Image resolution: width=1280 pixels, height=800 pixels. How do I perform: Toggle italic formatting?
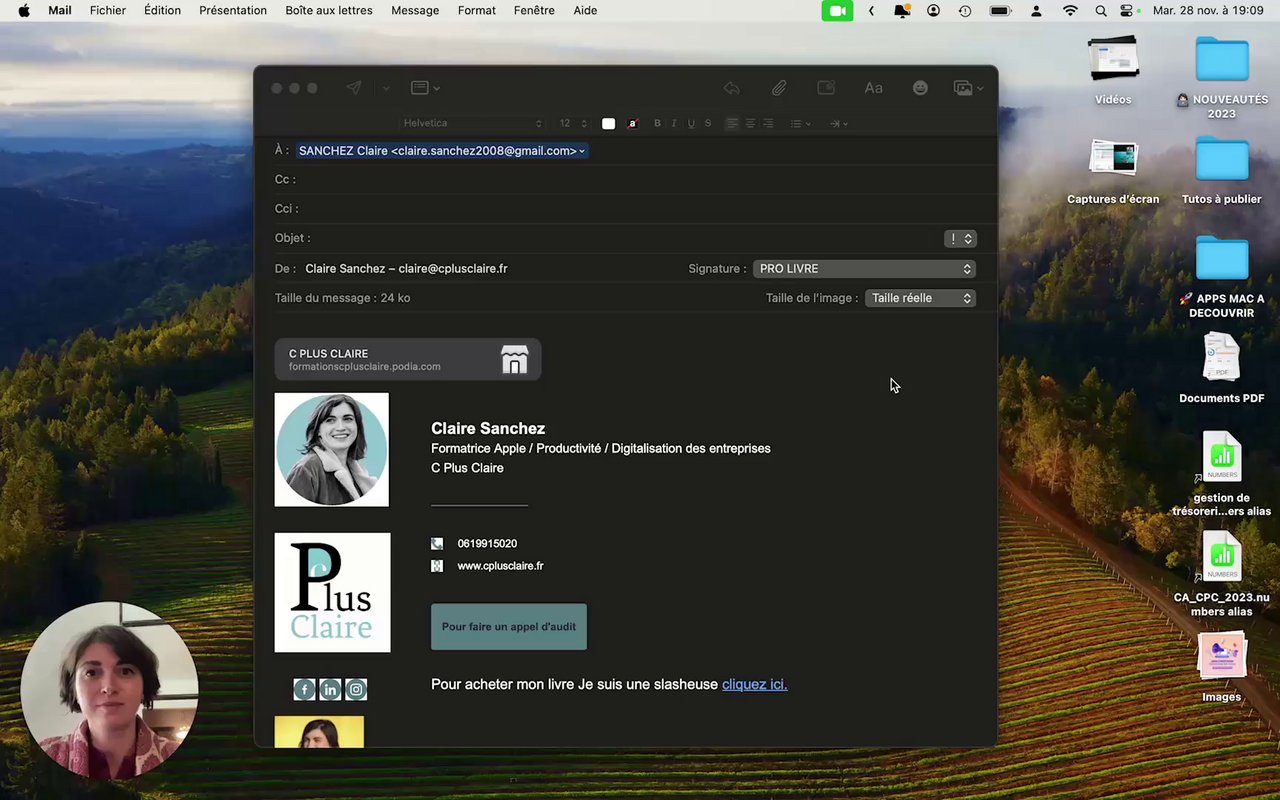coord(674,124)
